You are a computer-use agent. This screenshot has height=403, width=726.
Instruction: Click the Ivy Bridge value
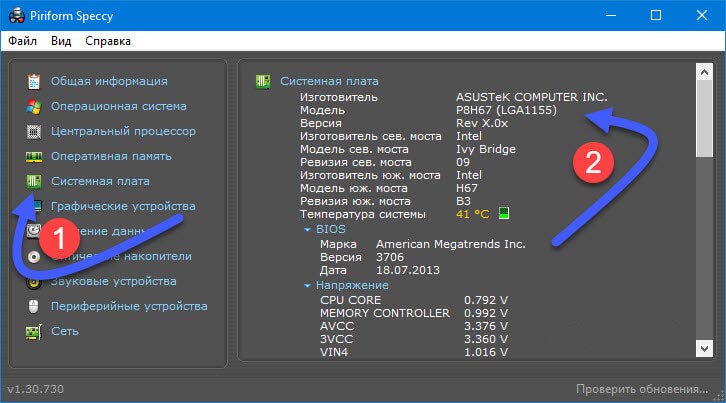tap(486, 149)
